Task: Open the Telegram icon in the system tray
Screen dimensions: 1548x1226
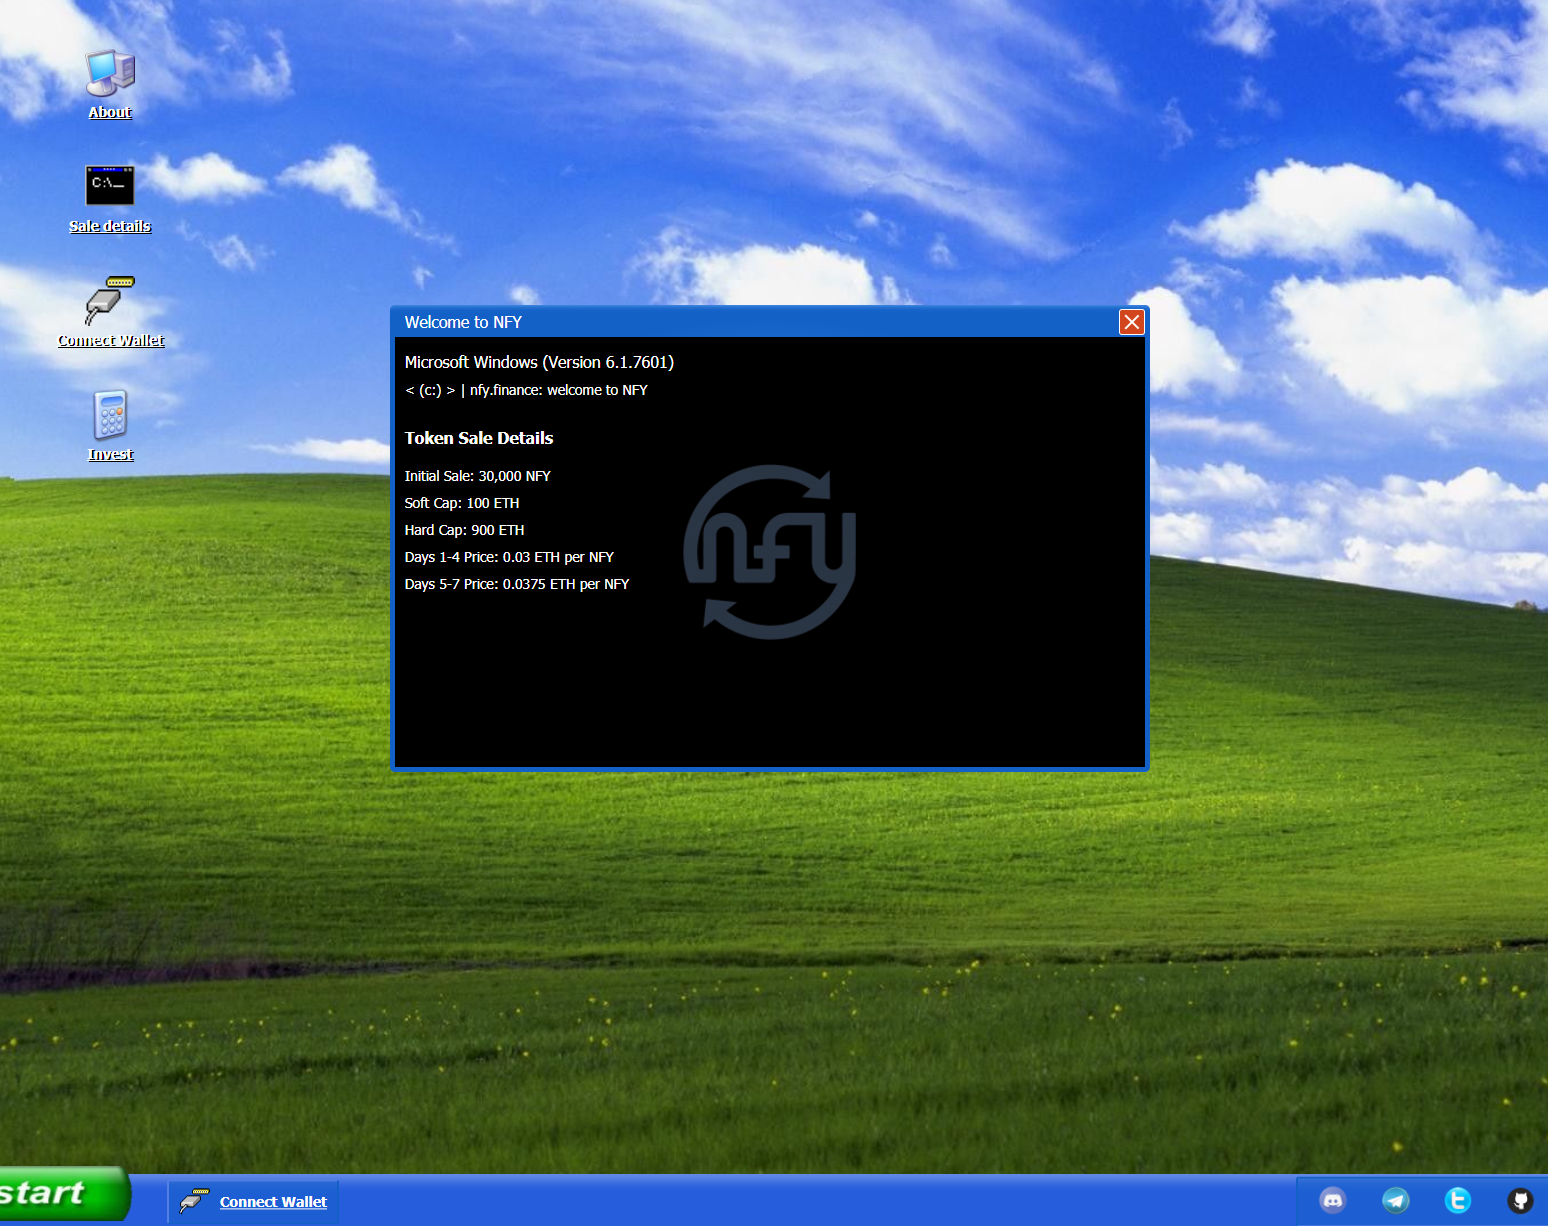Action: tap(1396, 1200)
